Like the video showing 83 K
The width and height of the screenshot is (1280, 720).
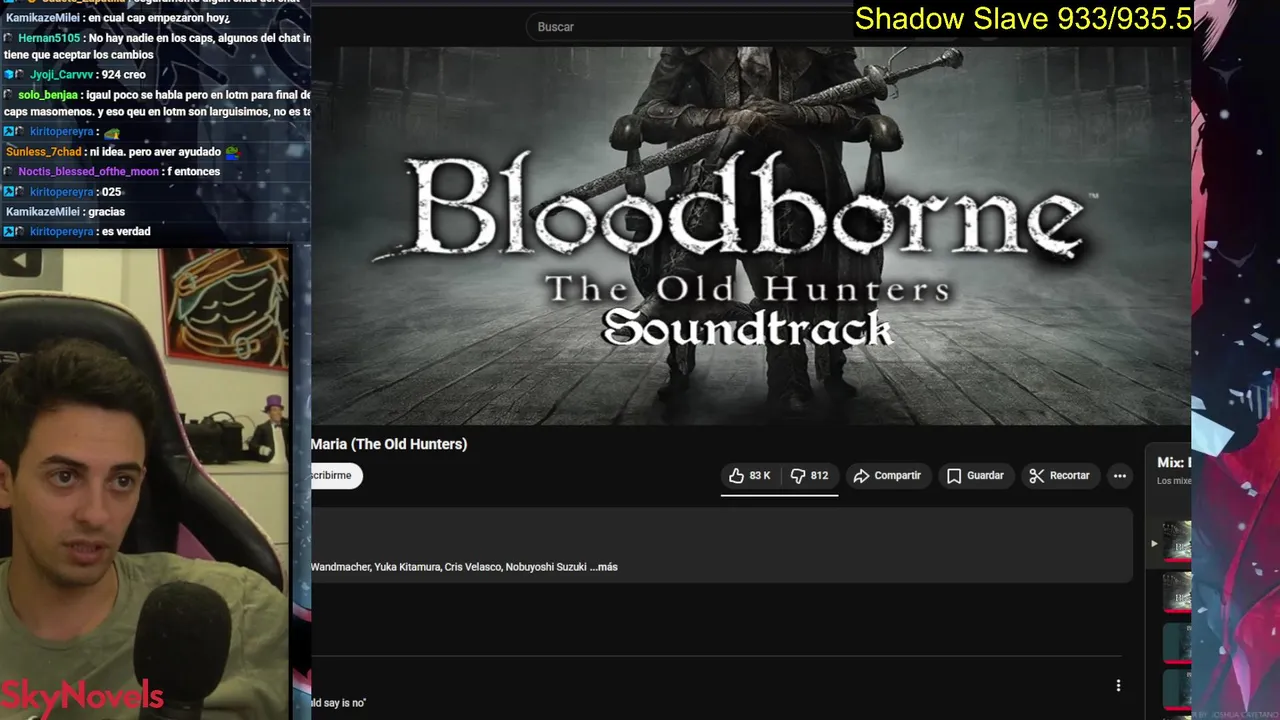[750, 476]
